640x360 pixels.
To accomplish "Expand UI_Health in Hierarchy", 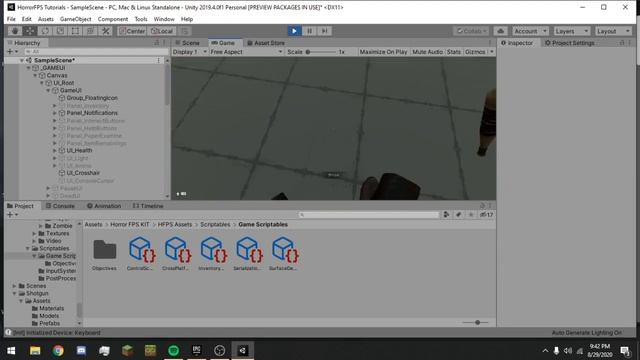I will [x=55, y=151].
